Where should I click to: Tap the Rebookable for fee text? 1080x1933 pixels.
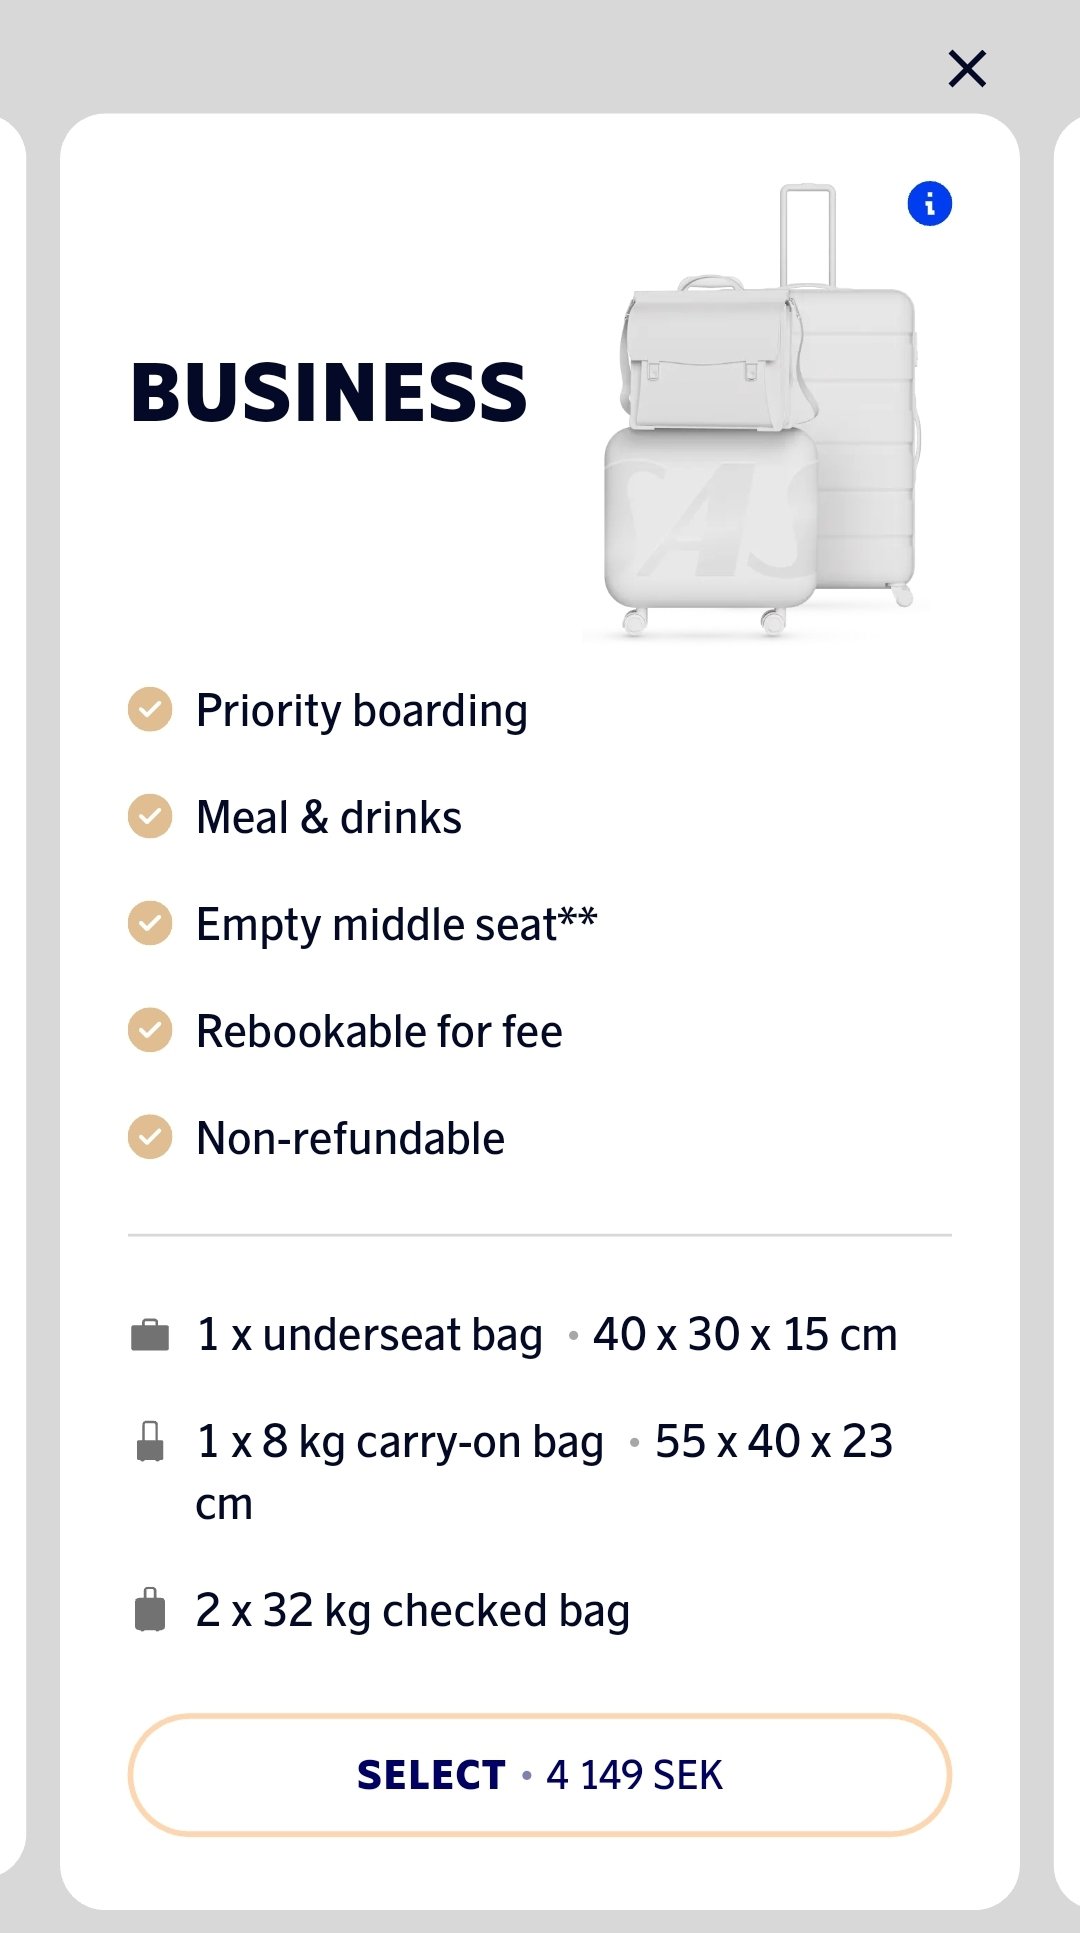pos(379,1031)
